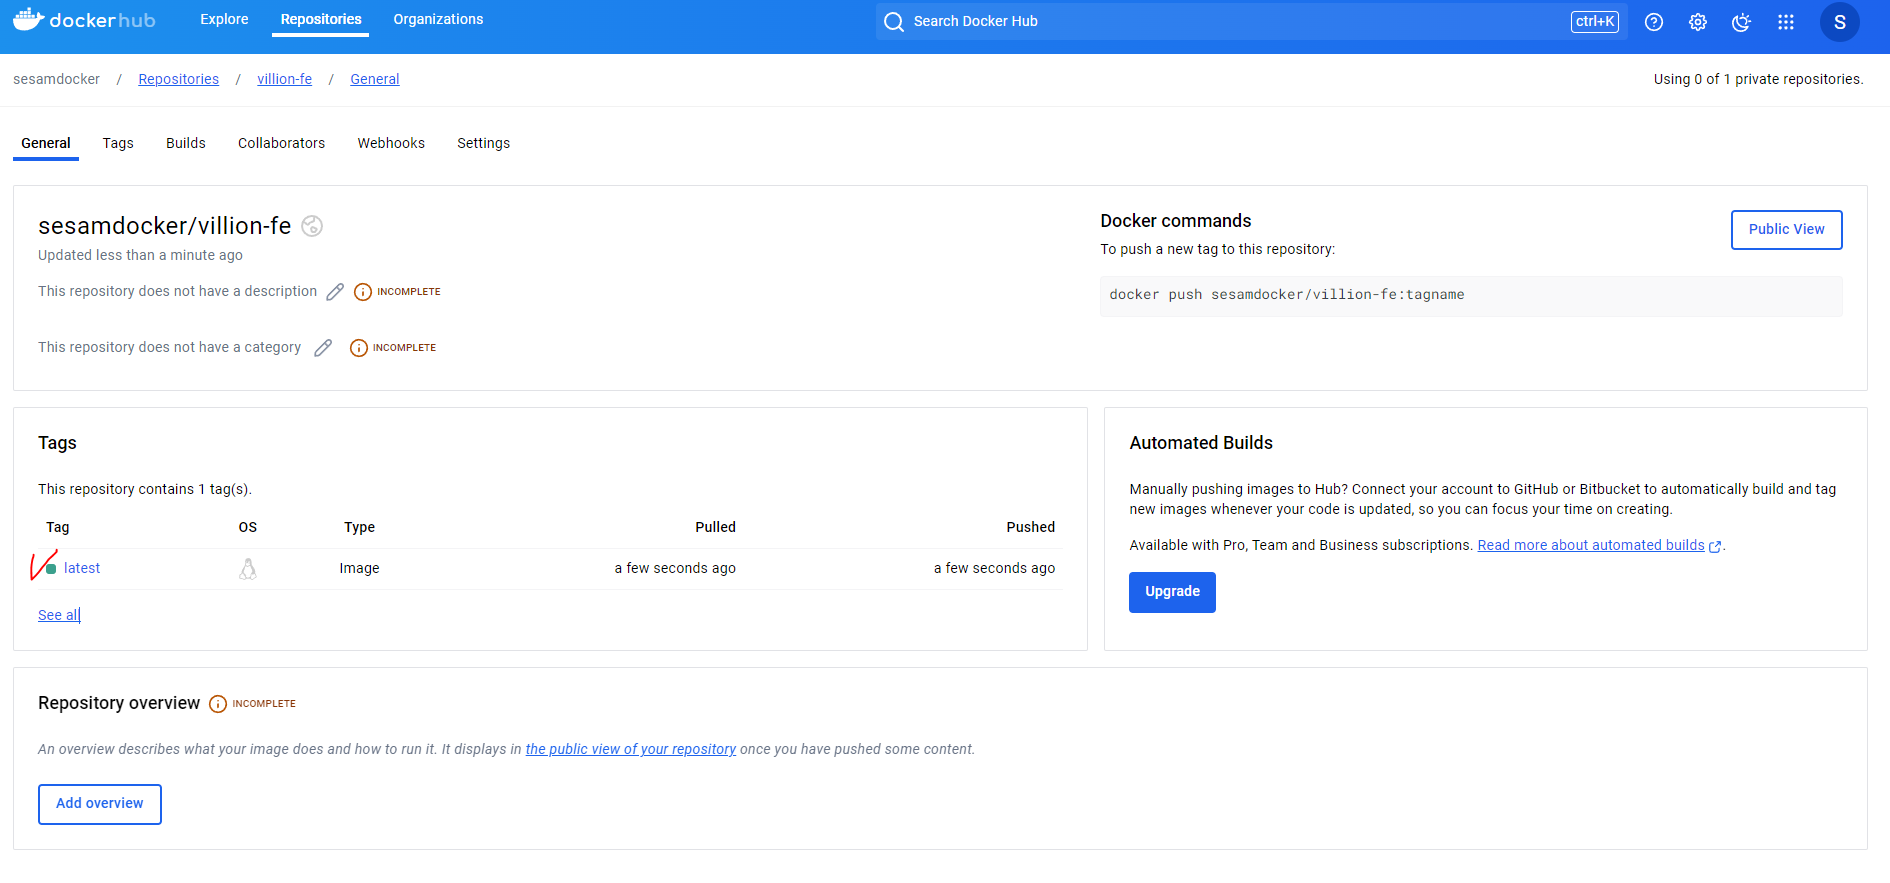Image resolution: width=1890 pixels, height=883 pixels.
Task: Click the 'Type' column header
Action: (x=359, y=527)
